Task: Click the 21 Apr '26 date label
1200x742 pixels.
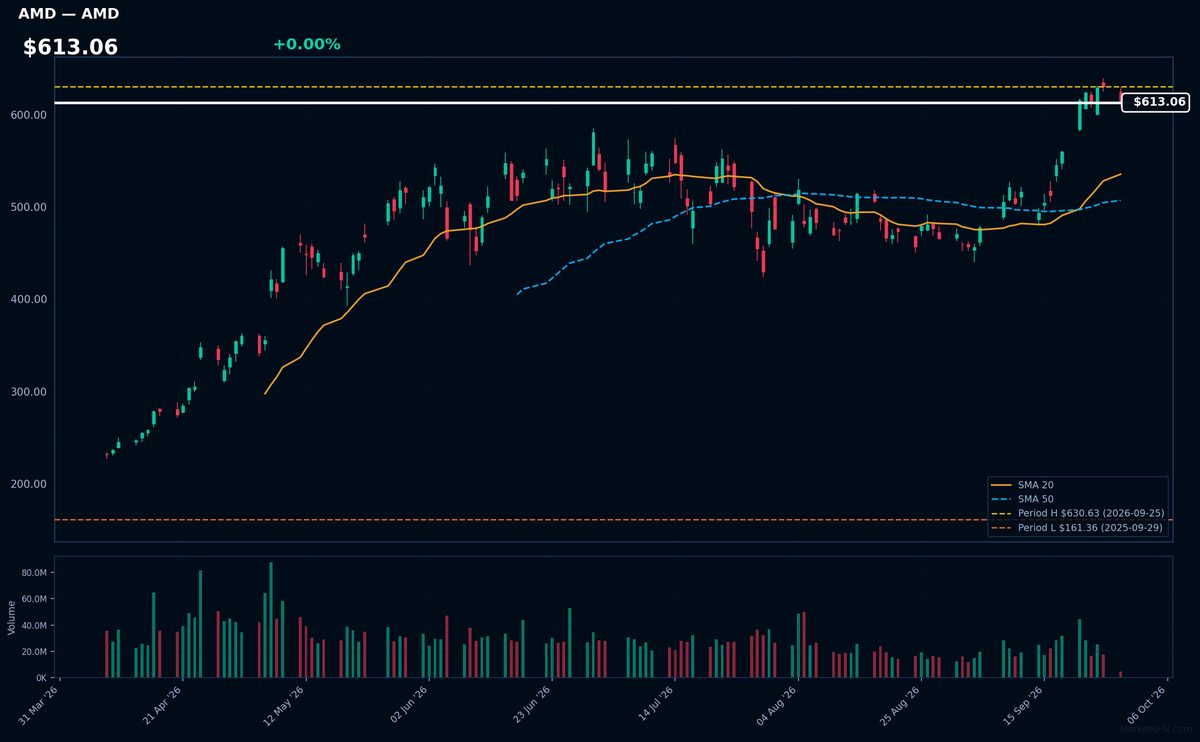Action: click(x=163, y=704)
